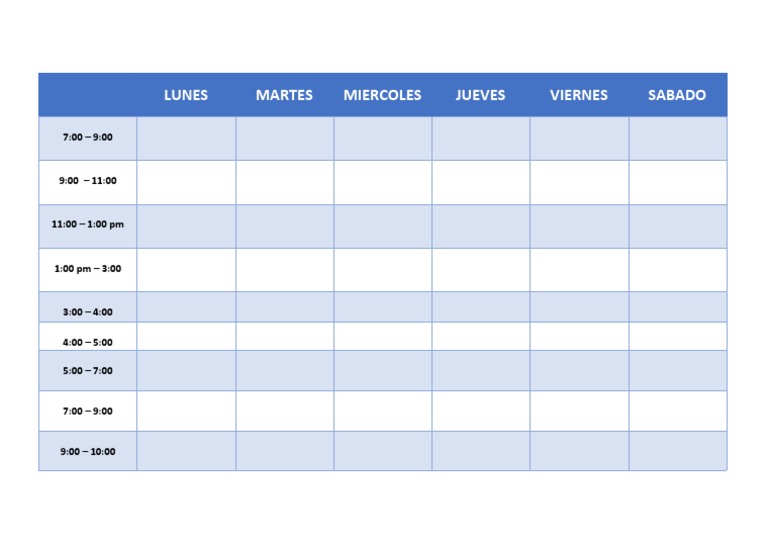This screenshot has height=543, width=768.
Task: Select the 11:00 – 1:00 pm time label
Action: (x=88, y=225)
